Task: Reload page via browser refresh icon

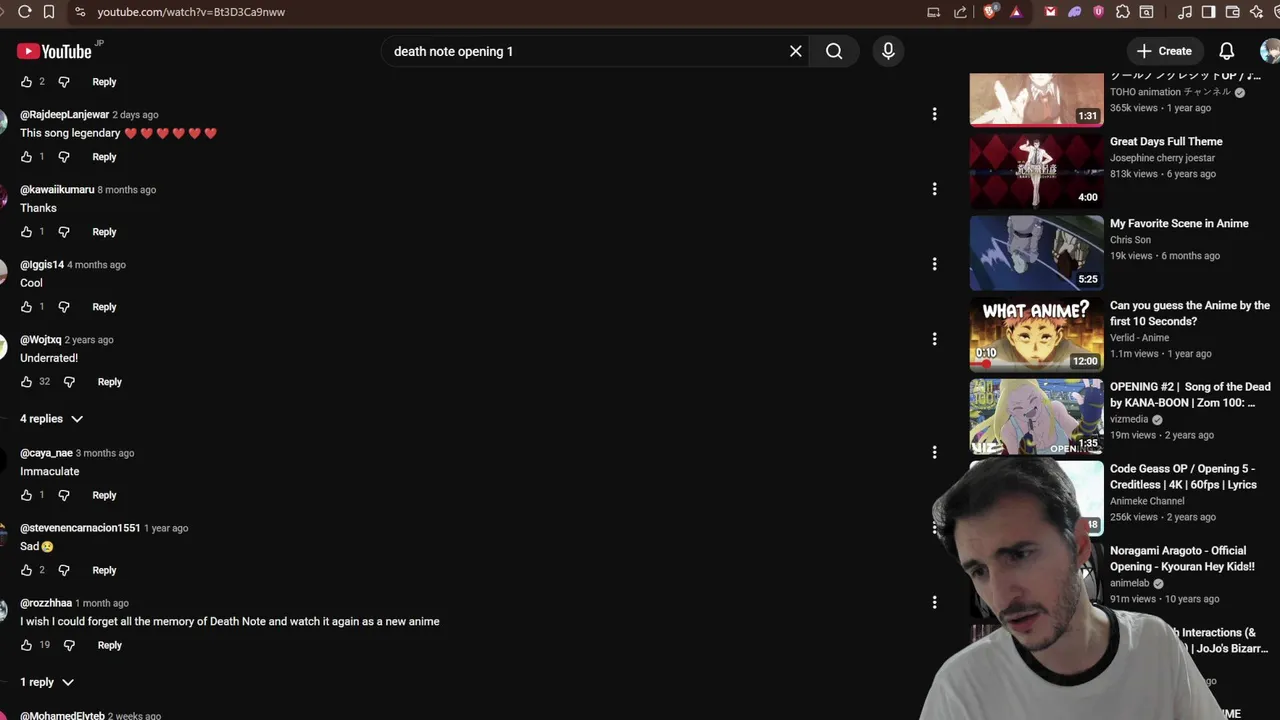Action: coord(25,12)
